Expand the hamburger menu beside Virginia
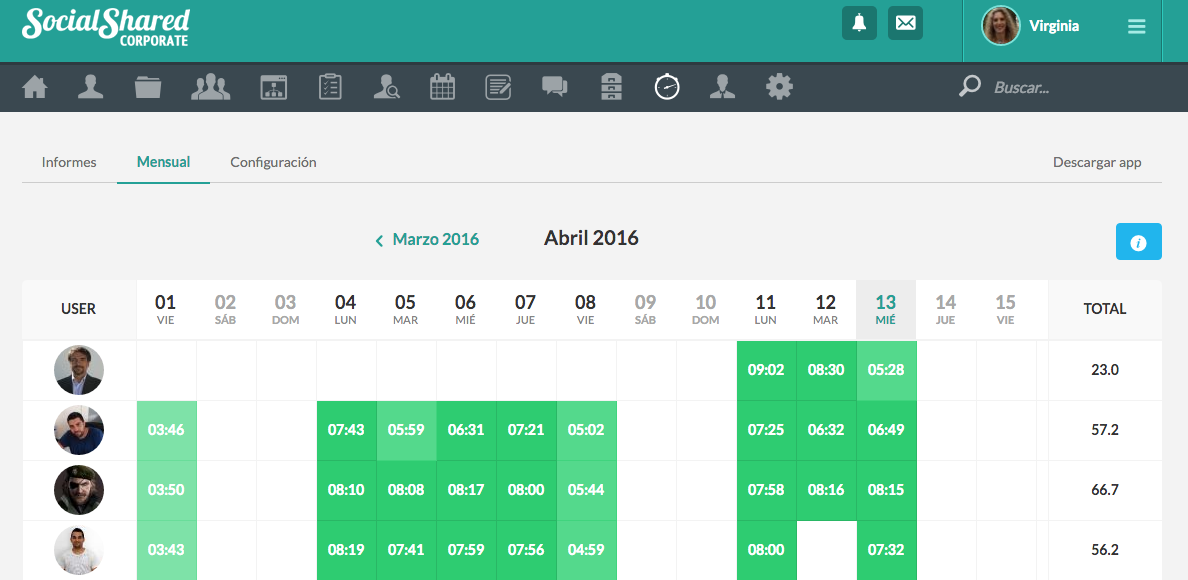The image size is (1188, 580). tap(1137, 27)
